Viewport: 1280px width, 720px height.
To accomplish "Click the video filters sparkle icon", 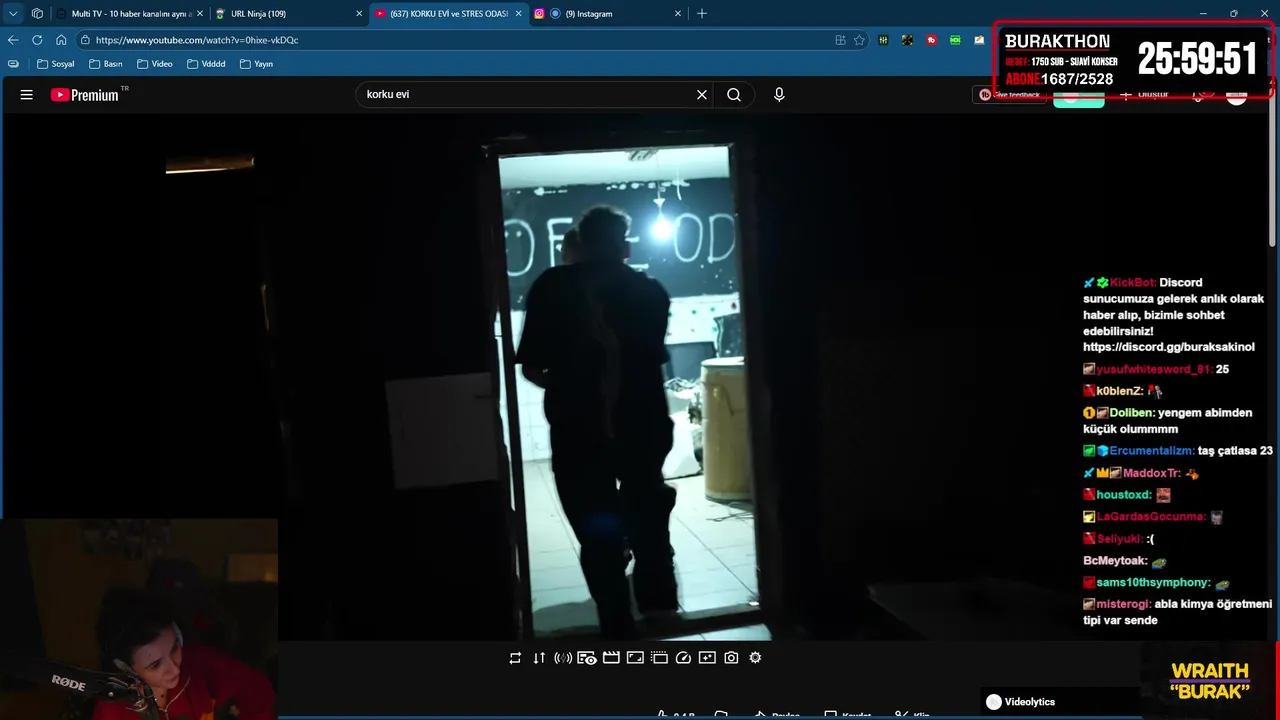I will point(707,658).
